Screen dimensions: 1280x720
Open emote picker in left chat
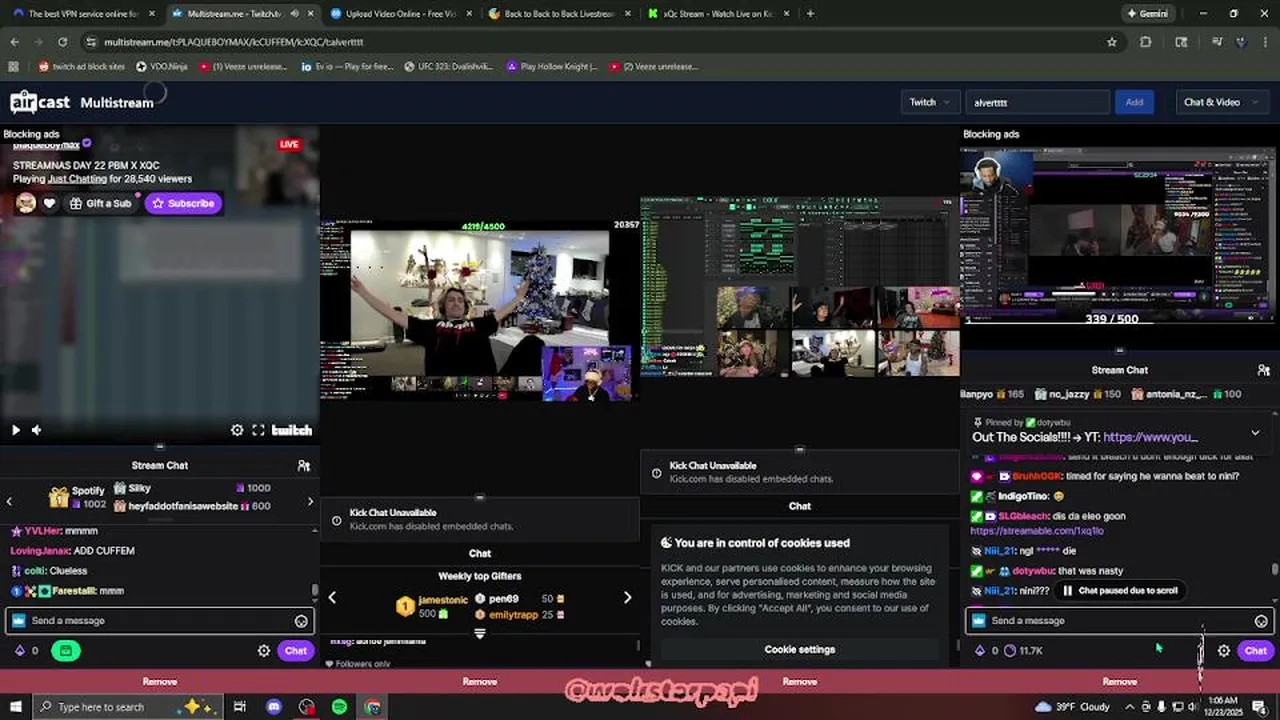pos(301,621)
